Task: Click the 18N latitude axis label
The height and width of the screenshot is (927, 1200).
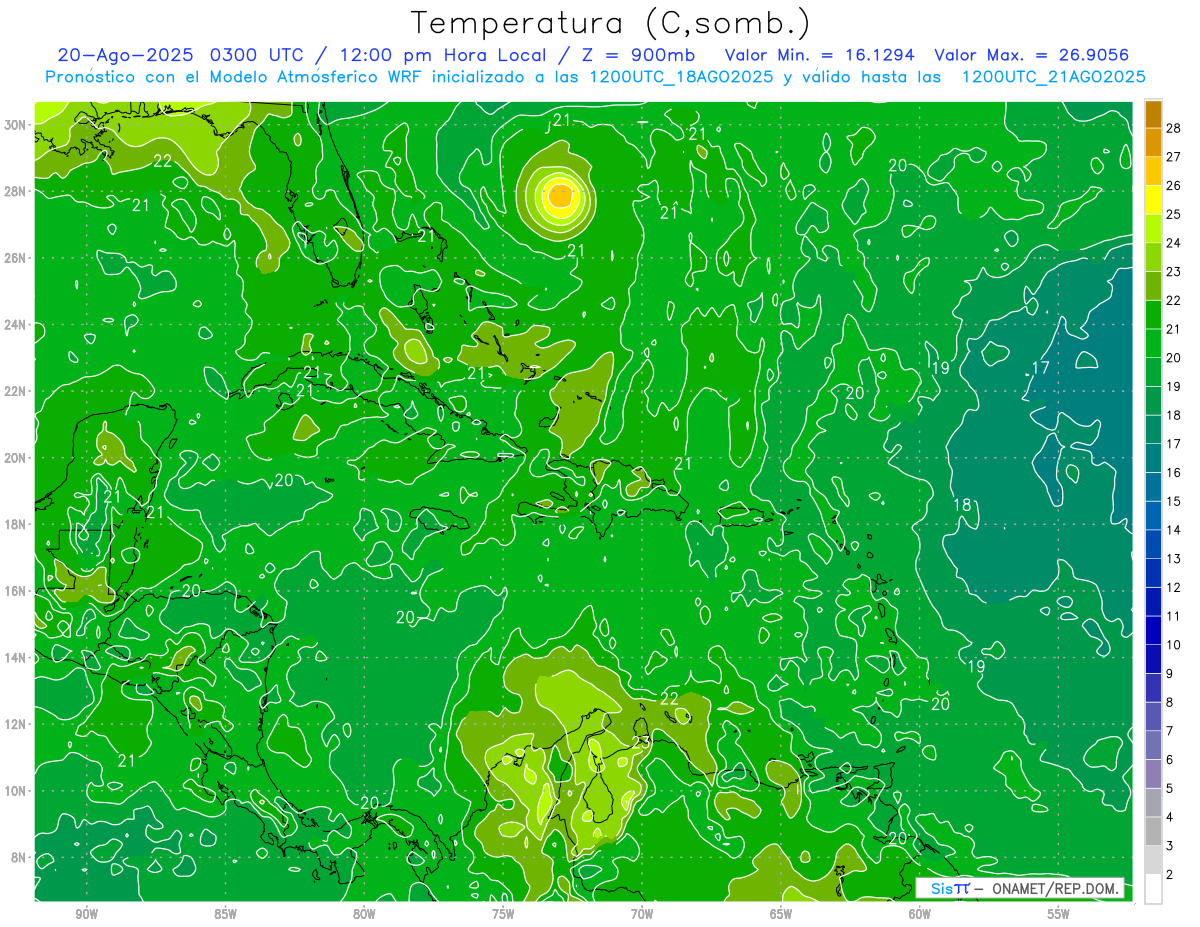Action: (17, 524)
